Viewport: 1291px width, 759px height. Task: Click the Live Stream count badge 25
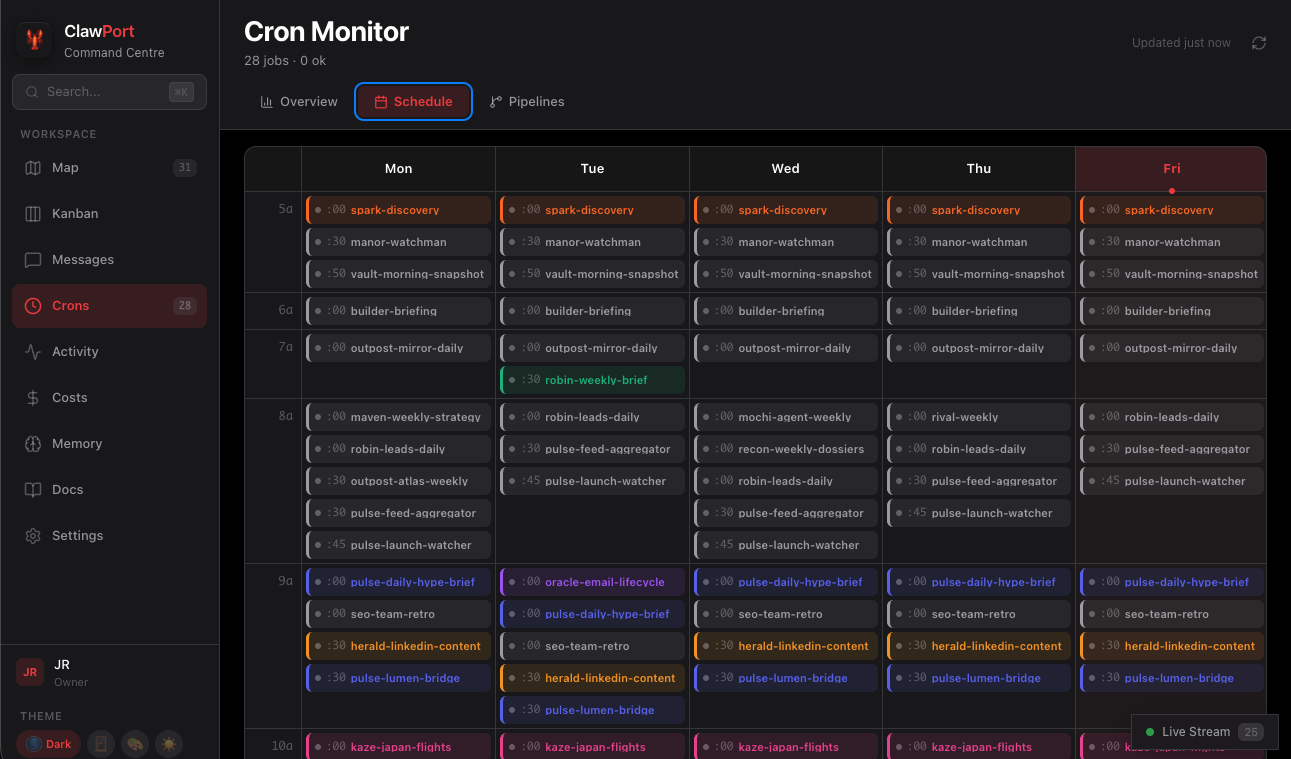(x=1250, y=732)
